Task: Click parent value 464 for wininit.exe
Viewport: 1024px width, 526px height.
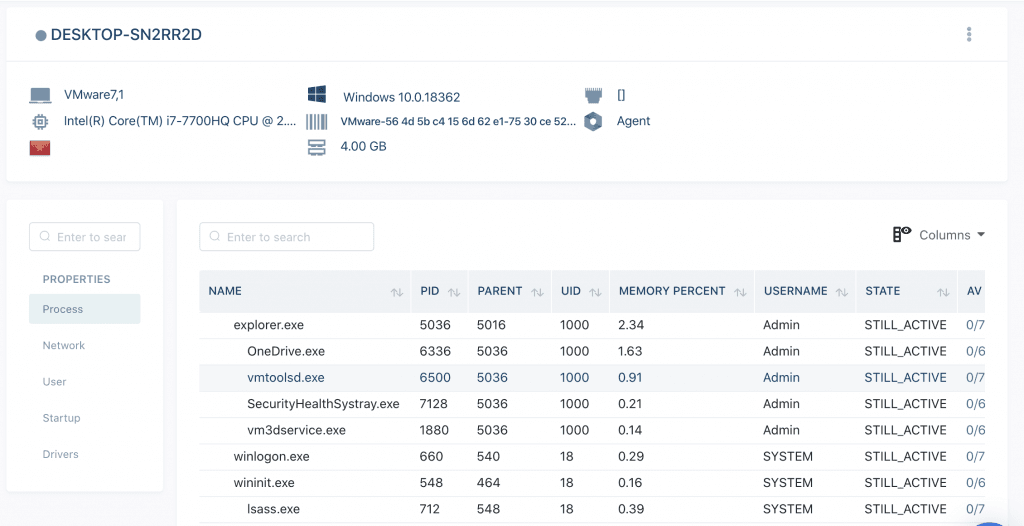Action: point(488,483)
